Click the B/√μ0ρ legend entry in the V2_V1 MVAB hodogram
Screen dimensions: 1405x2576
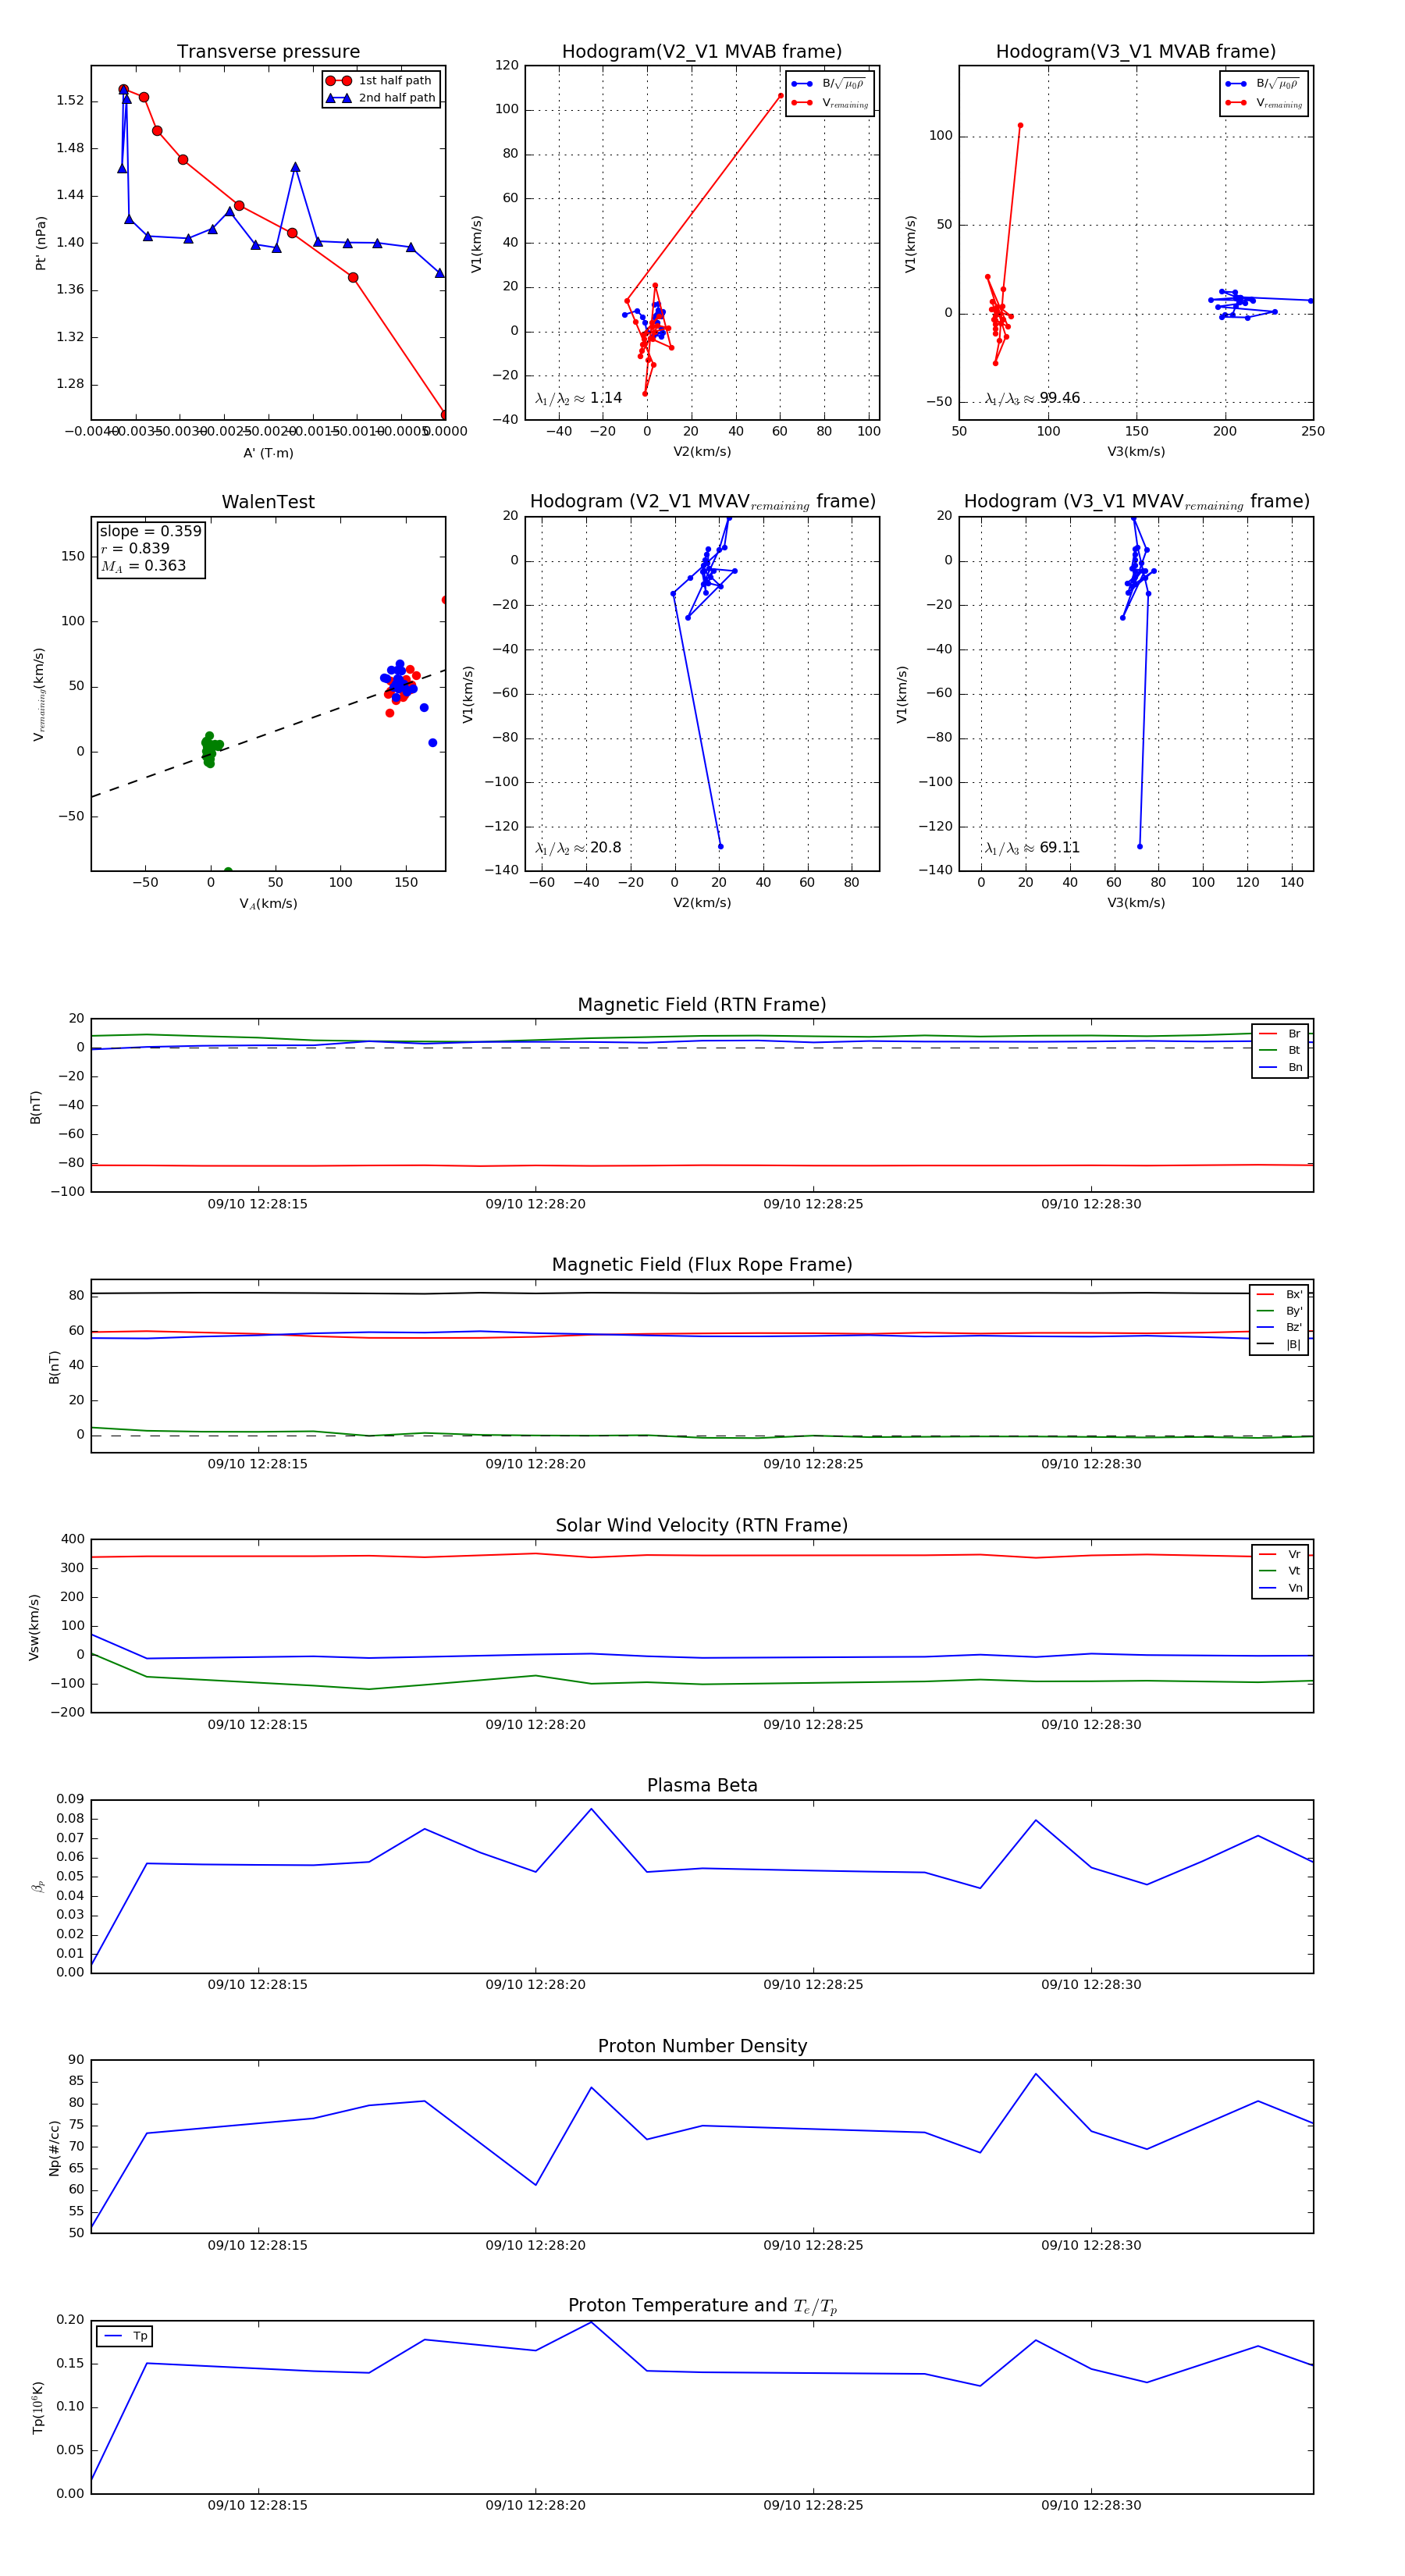[x=828, y=84]
